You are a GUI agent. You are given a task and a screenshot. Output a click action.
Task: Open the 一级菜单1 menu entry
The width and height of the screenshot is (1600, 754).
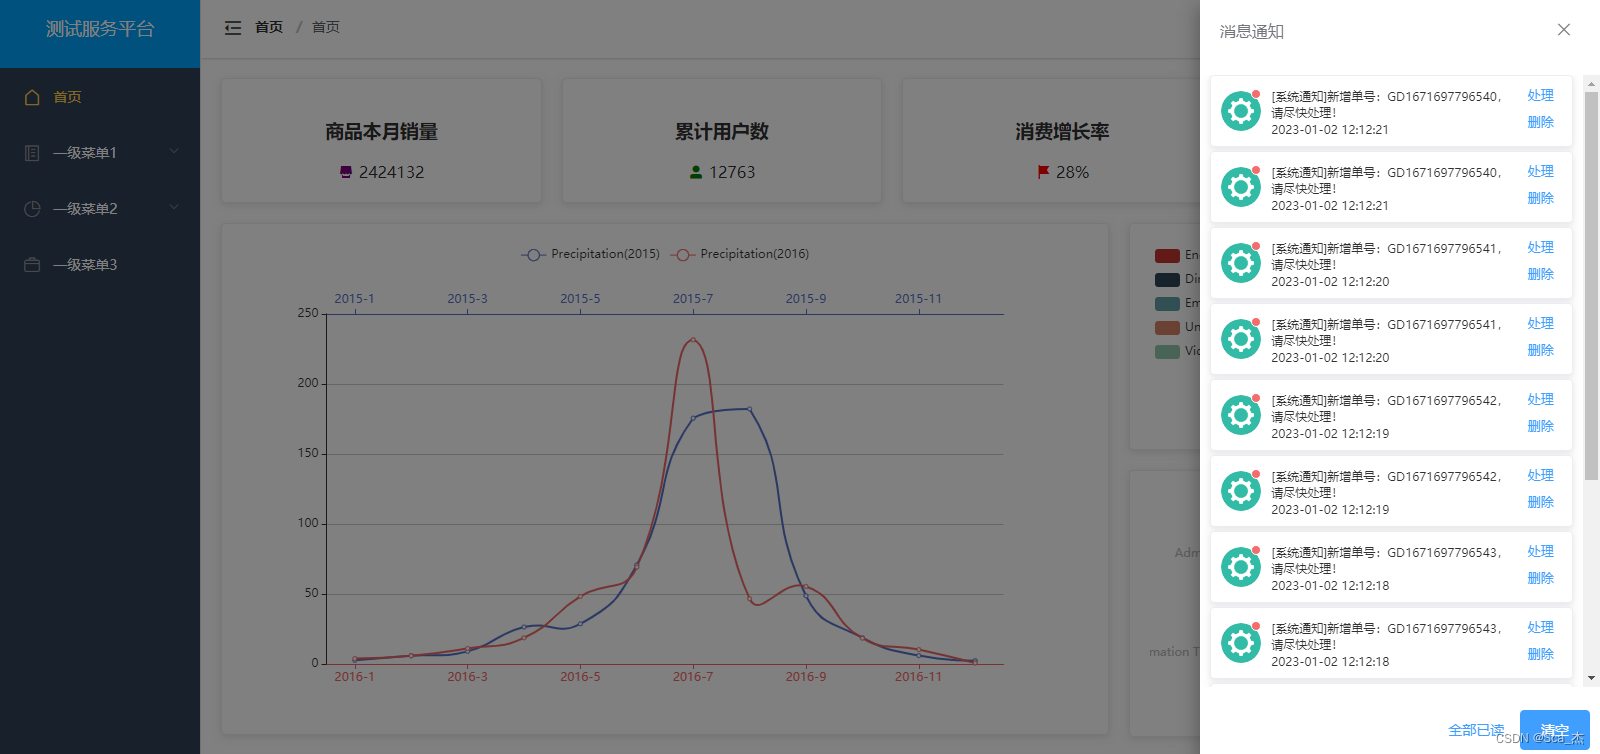coord(100,153)
